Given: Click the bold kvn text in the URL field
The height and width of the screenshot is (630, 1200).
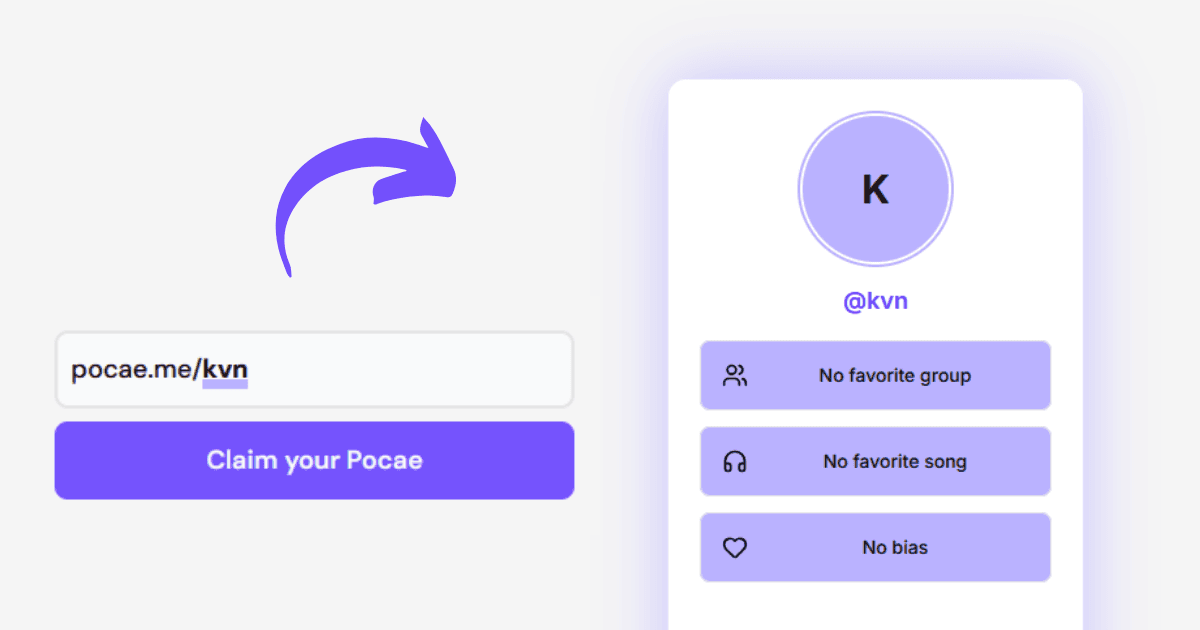Looking at the screenshot, I should coord(225,369).
